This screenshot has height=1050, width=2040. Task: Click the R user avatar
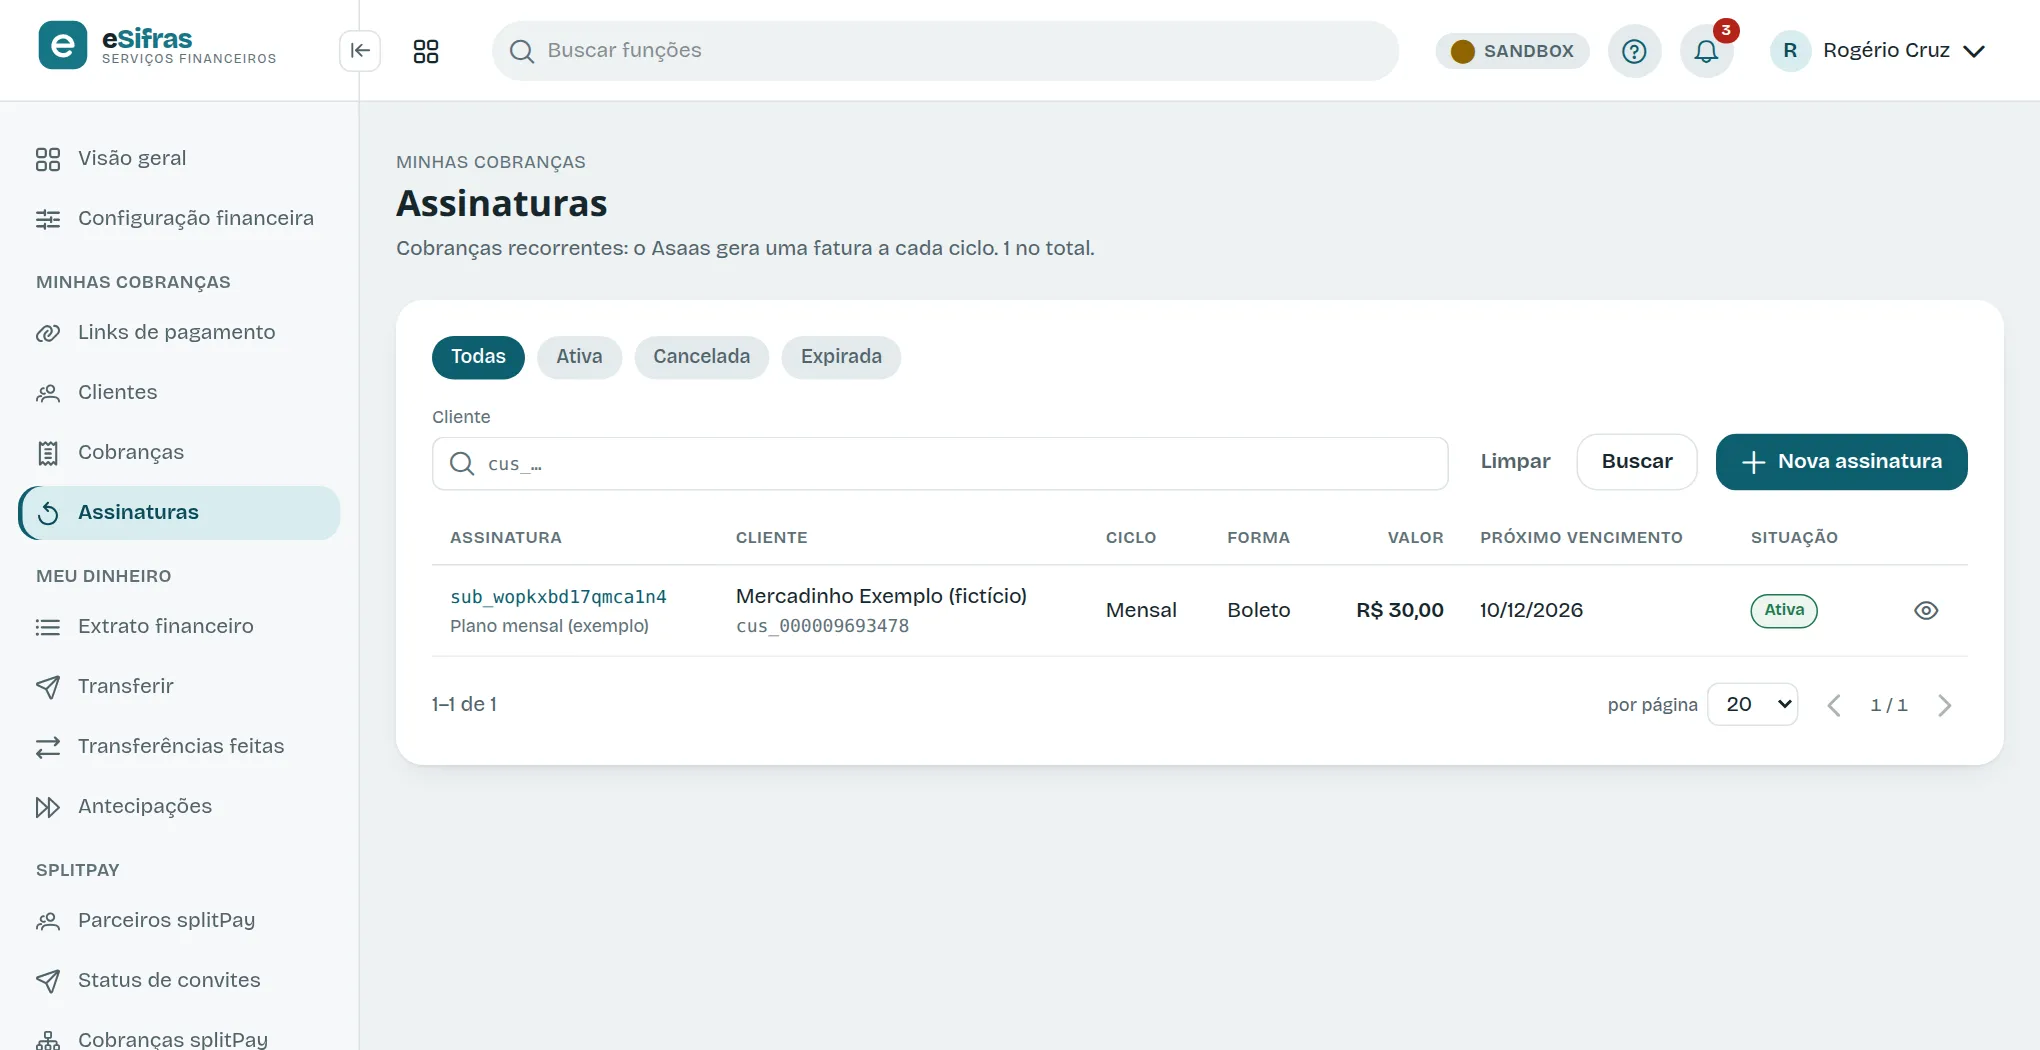1790,51
